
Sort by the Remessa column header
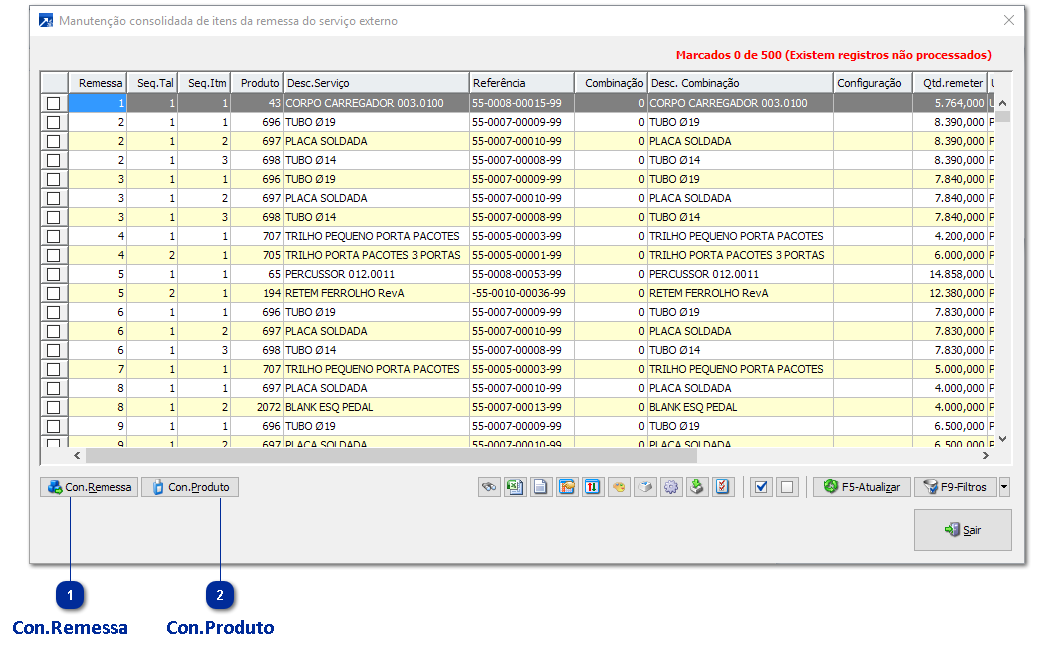pos(98,83)
